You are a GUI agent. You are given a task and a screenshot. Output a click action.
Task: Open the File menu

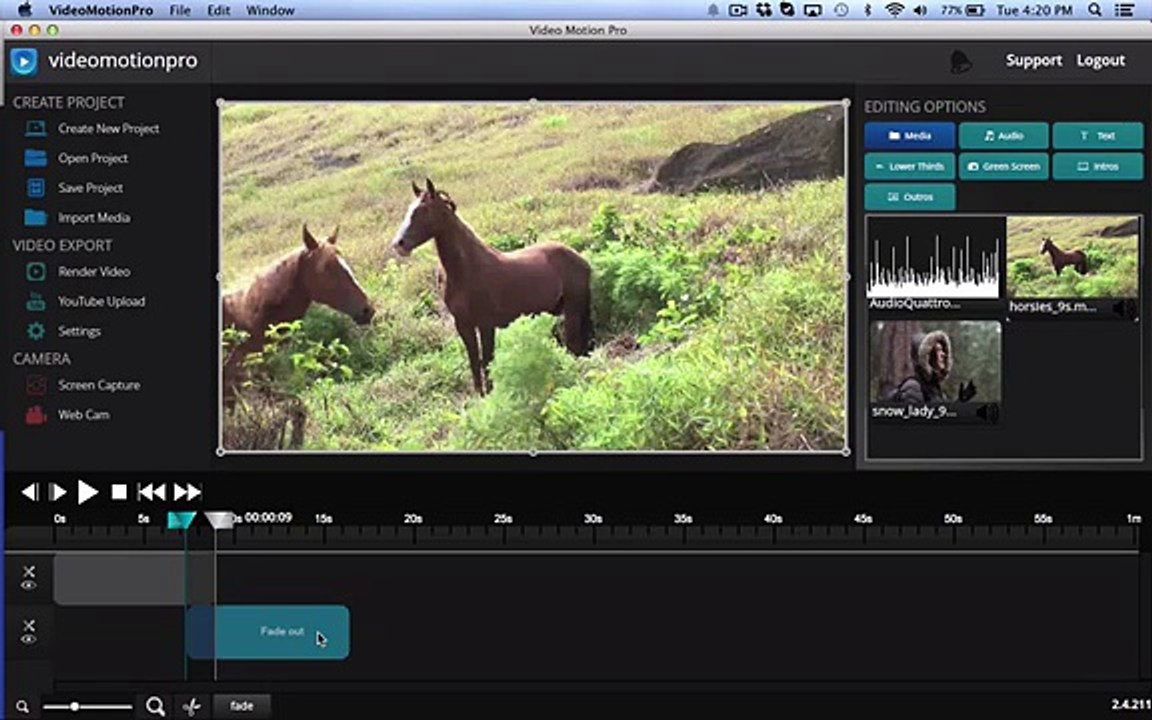pos(179,10)
